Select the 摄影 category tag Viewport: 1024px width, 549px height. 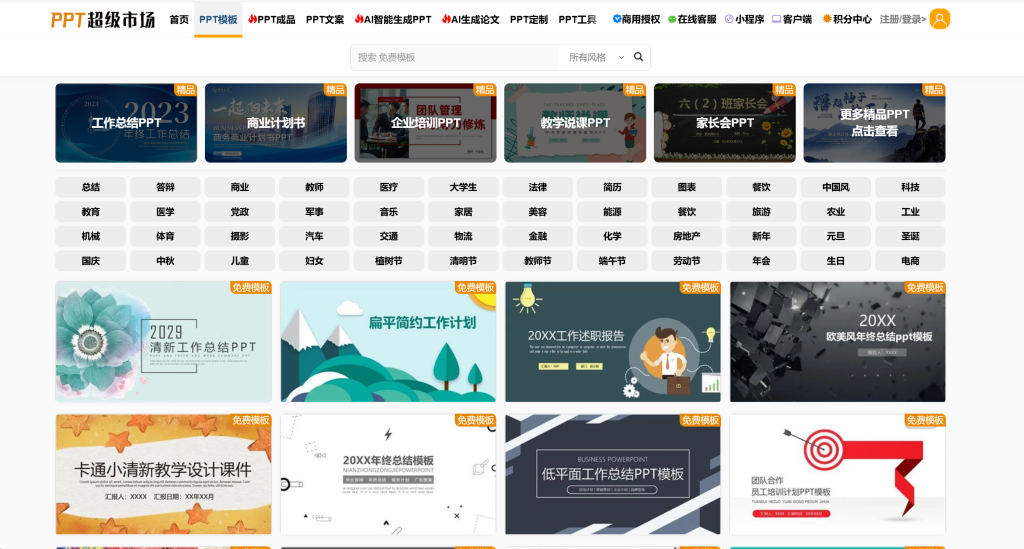[240, 236]
